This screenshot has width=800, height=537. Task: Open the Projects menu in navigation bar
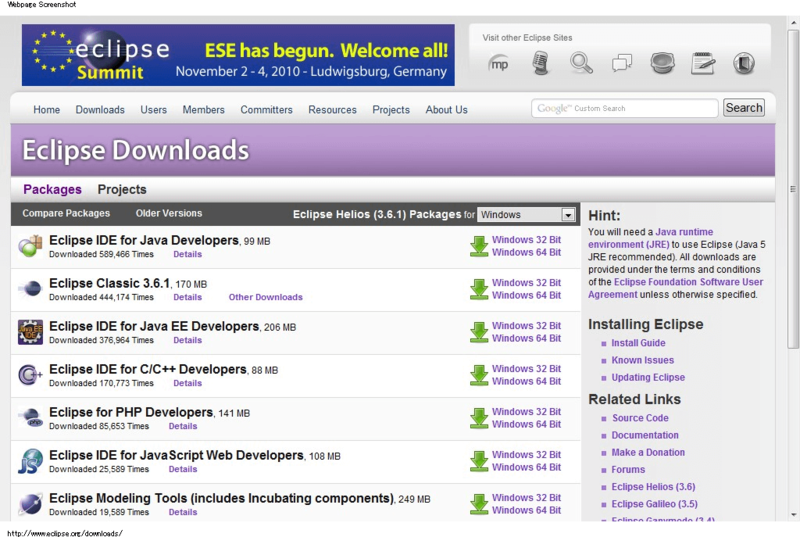click(x=391, y=110)
